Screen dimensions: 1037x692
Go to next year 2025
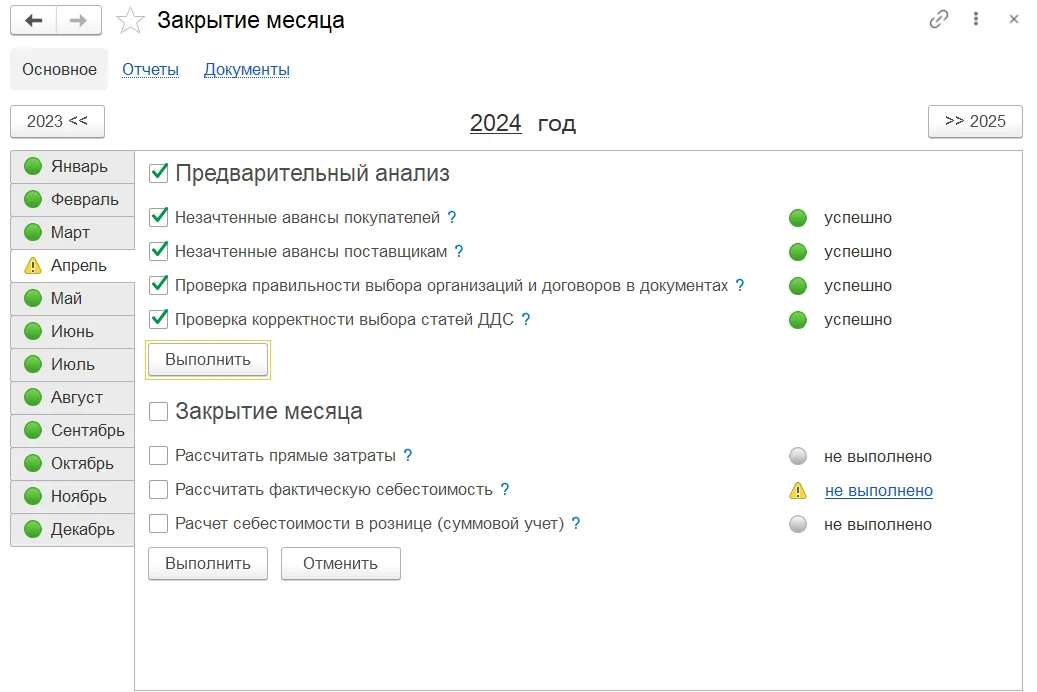[x=975, y=122]
